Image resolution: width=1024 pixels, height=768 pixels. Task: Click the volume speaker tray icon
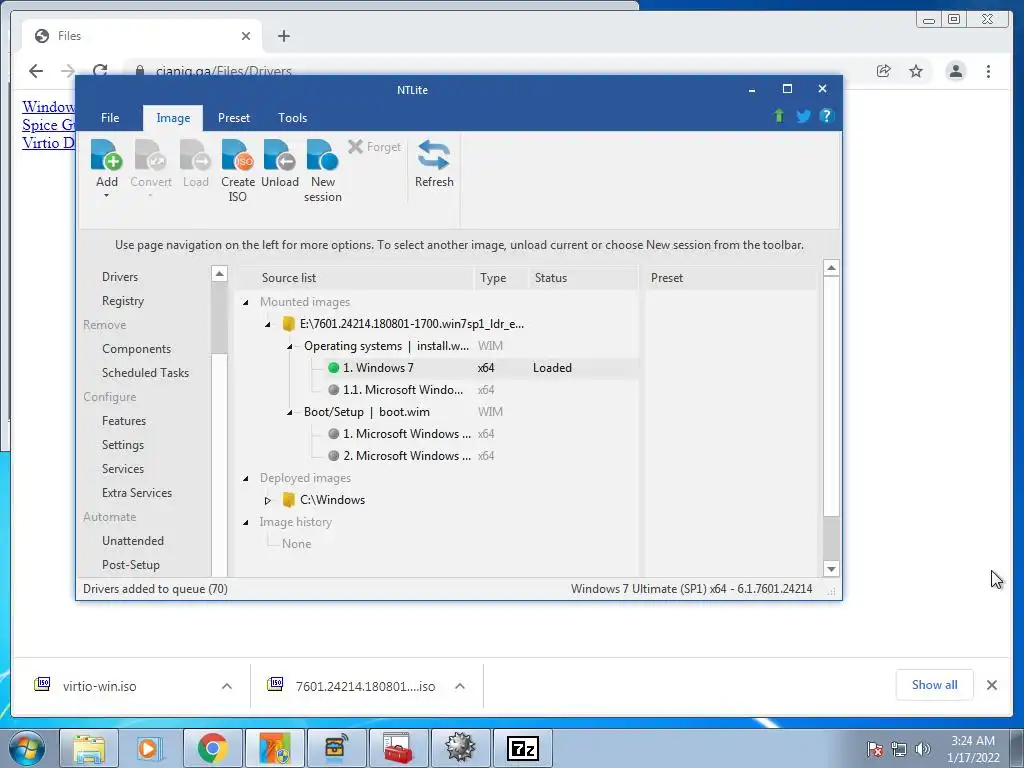(922, 748)
